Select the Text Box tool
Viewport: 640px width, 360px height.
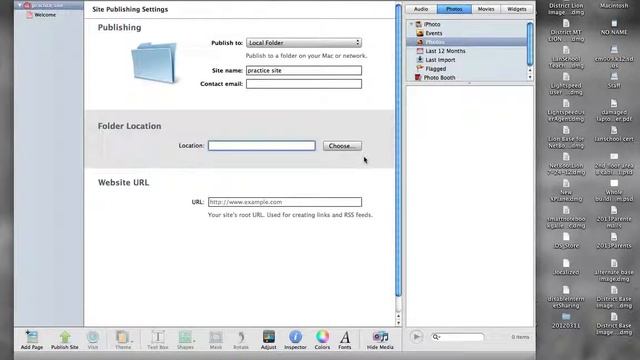(158, 340)
